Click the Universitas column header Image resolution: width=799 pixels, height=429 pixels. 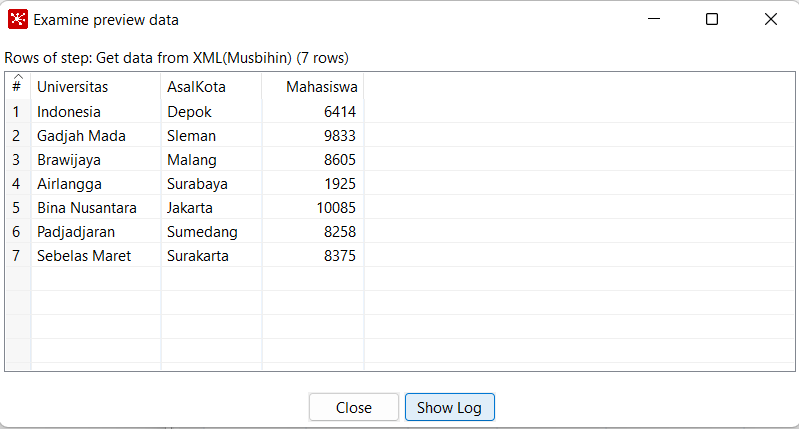(x=95, y=87)
